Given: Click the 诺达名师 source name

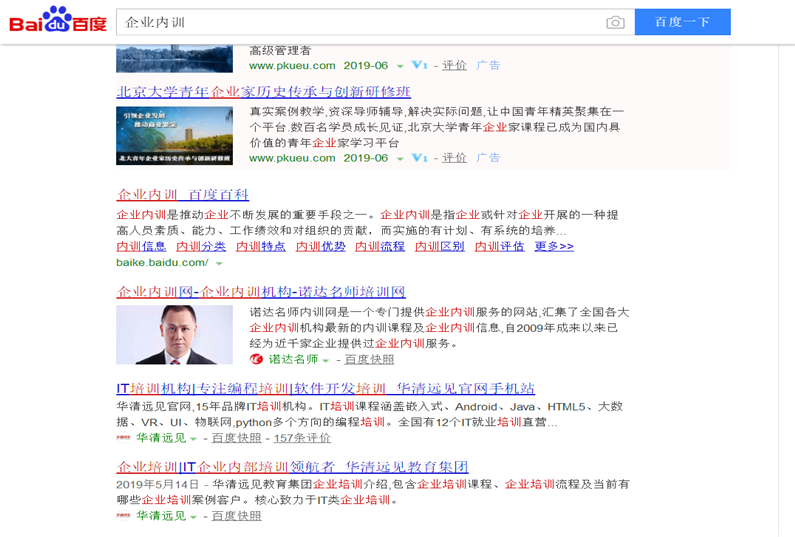Looking at the screenshot, I should (293, 359).
